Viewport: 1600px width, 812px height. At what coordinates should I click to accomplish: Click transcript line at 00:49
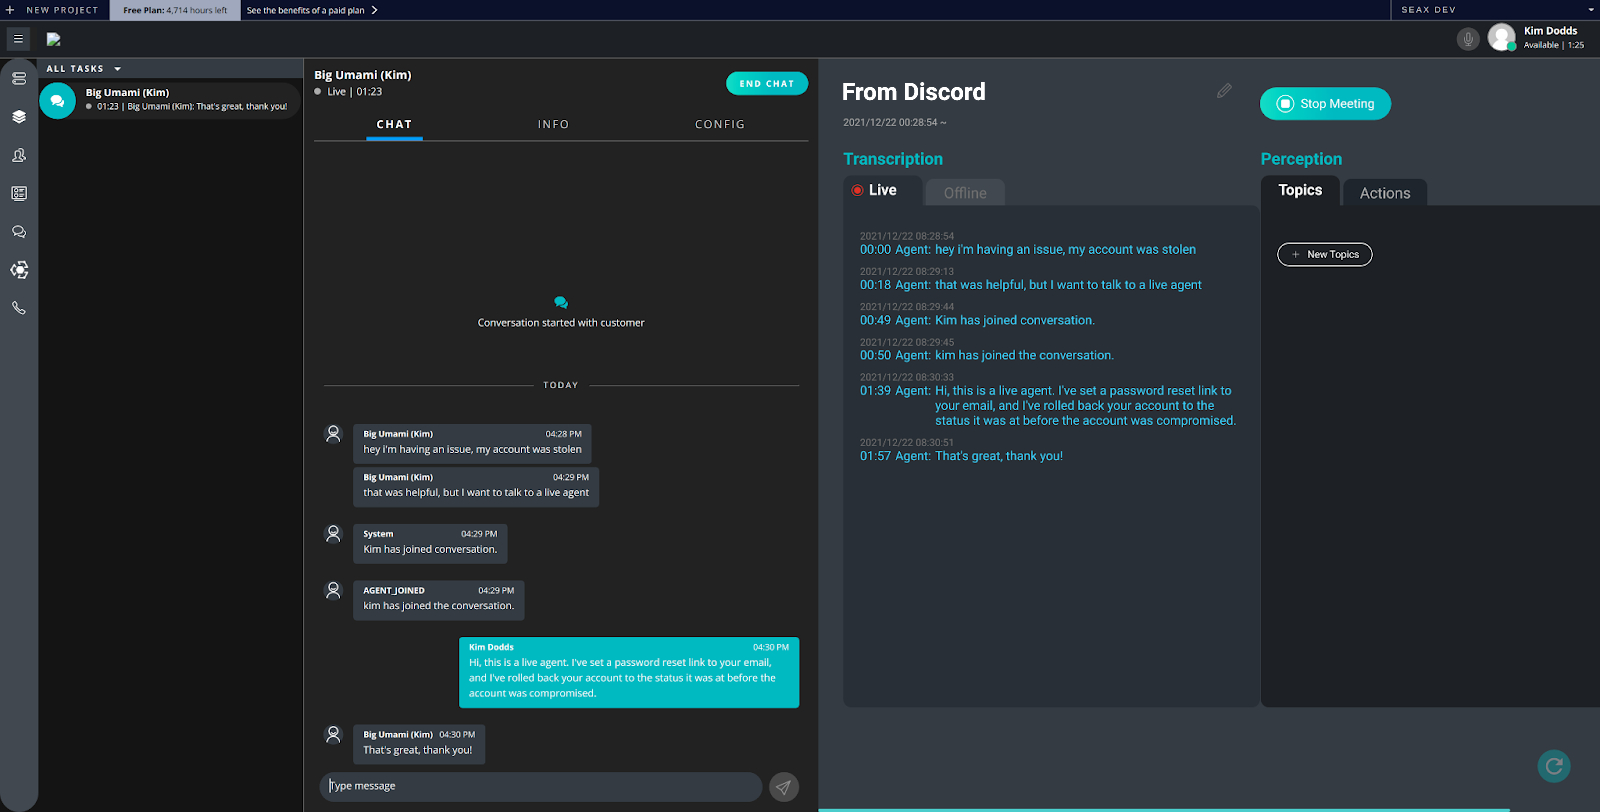[x=977, y=321]
